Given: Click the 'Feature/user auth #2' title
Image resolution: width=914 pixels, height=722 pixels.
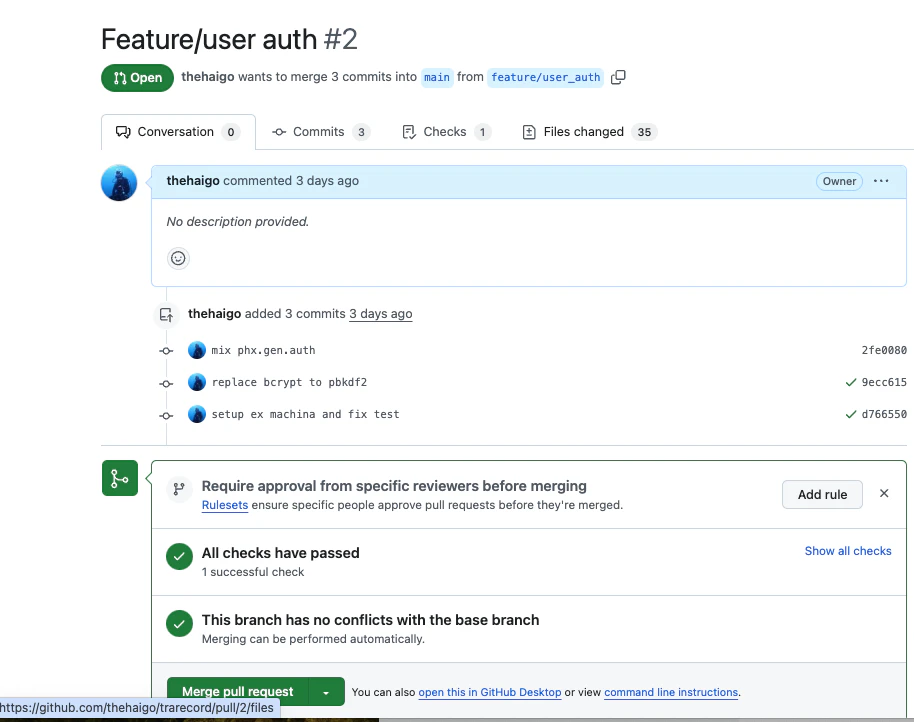Looking at the screenshot, I should [229, 40].
